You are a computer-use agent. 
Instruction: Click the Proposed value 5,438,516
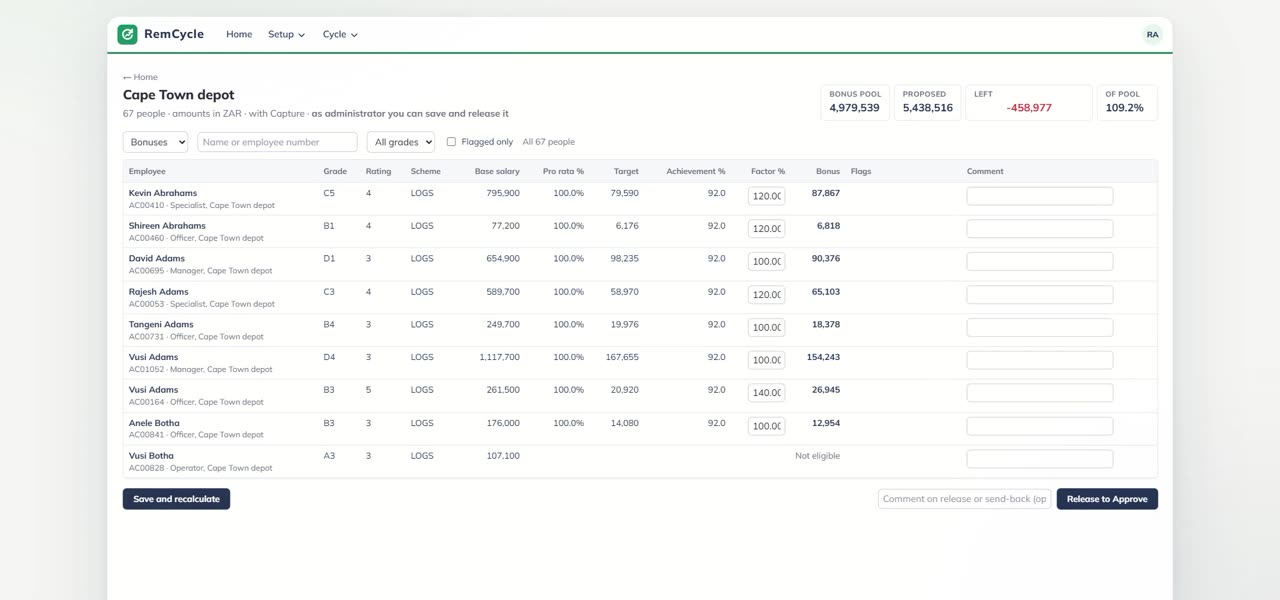tap(928, 108)
